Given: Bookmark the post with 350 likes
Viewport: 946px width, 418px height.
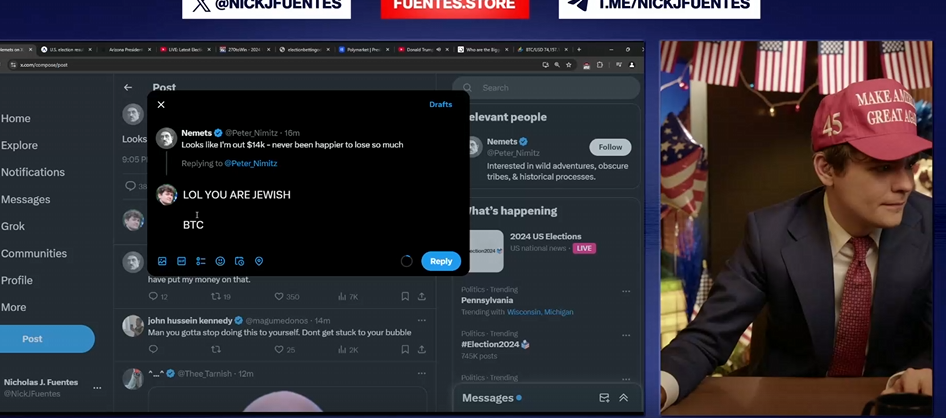Looking at the screenshot, I should pyautogui.click(x=405, y=296).
